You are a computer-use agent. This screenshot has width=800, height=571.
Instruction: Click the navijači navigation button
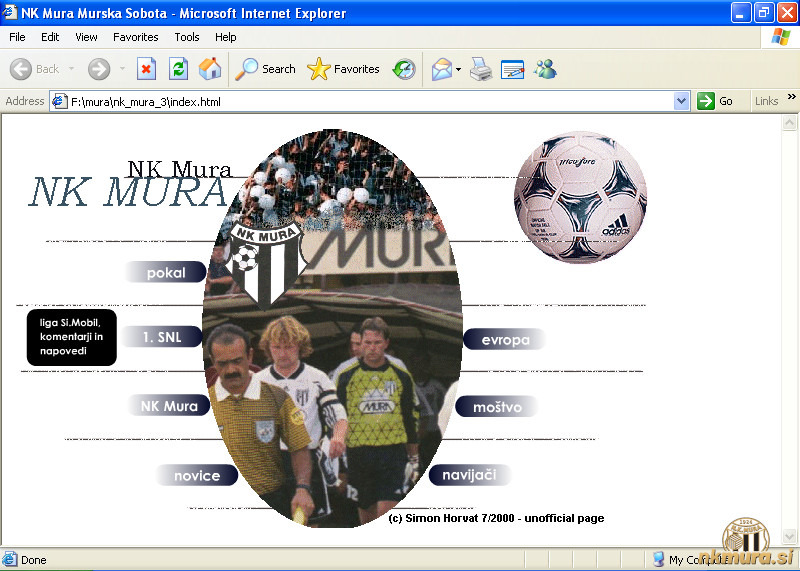[470, 475]
